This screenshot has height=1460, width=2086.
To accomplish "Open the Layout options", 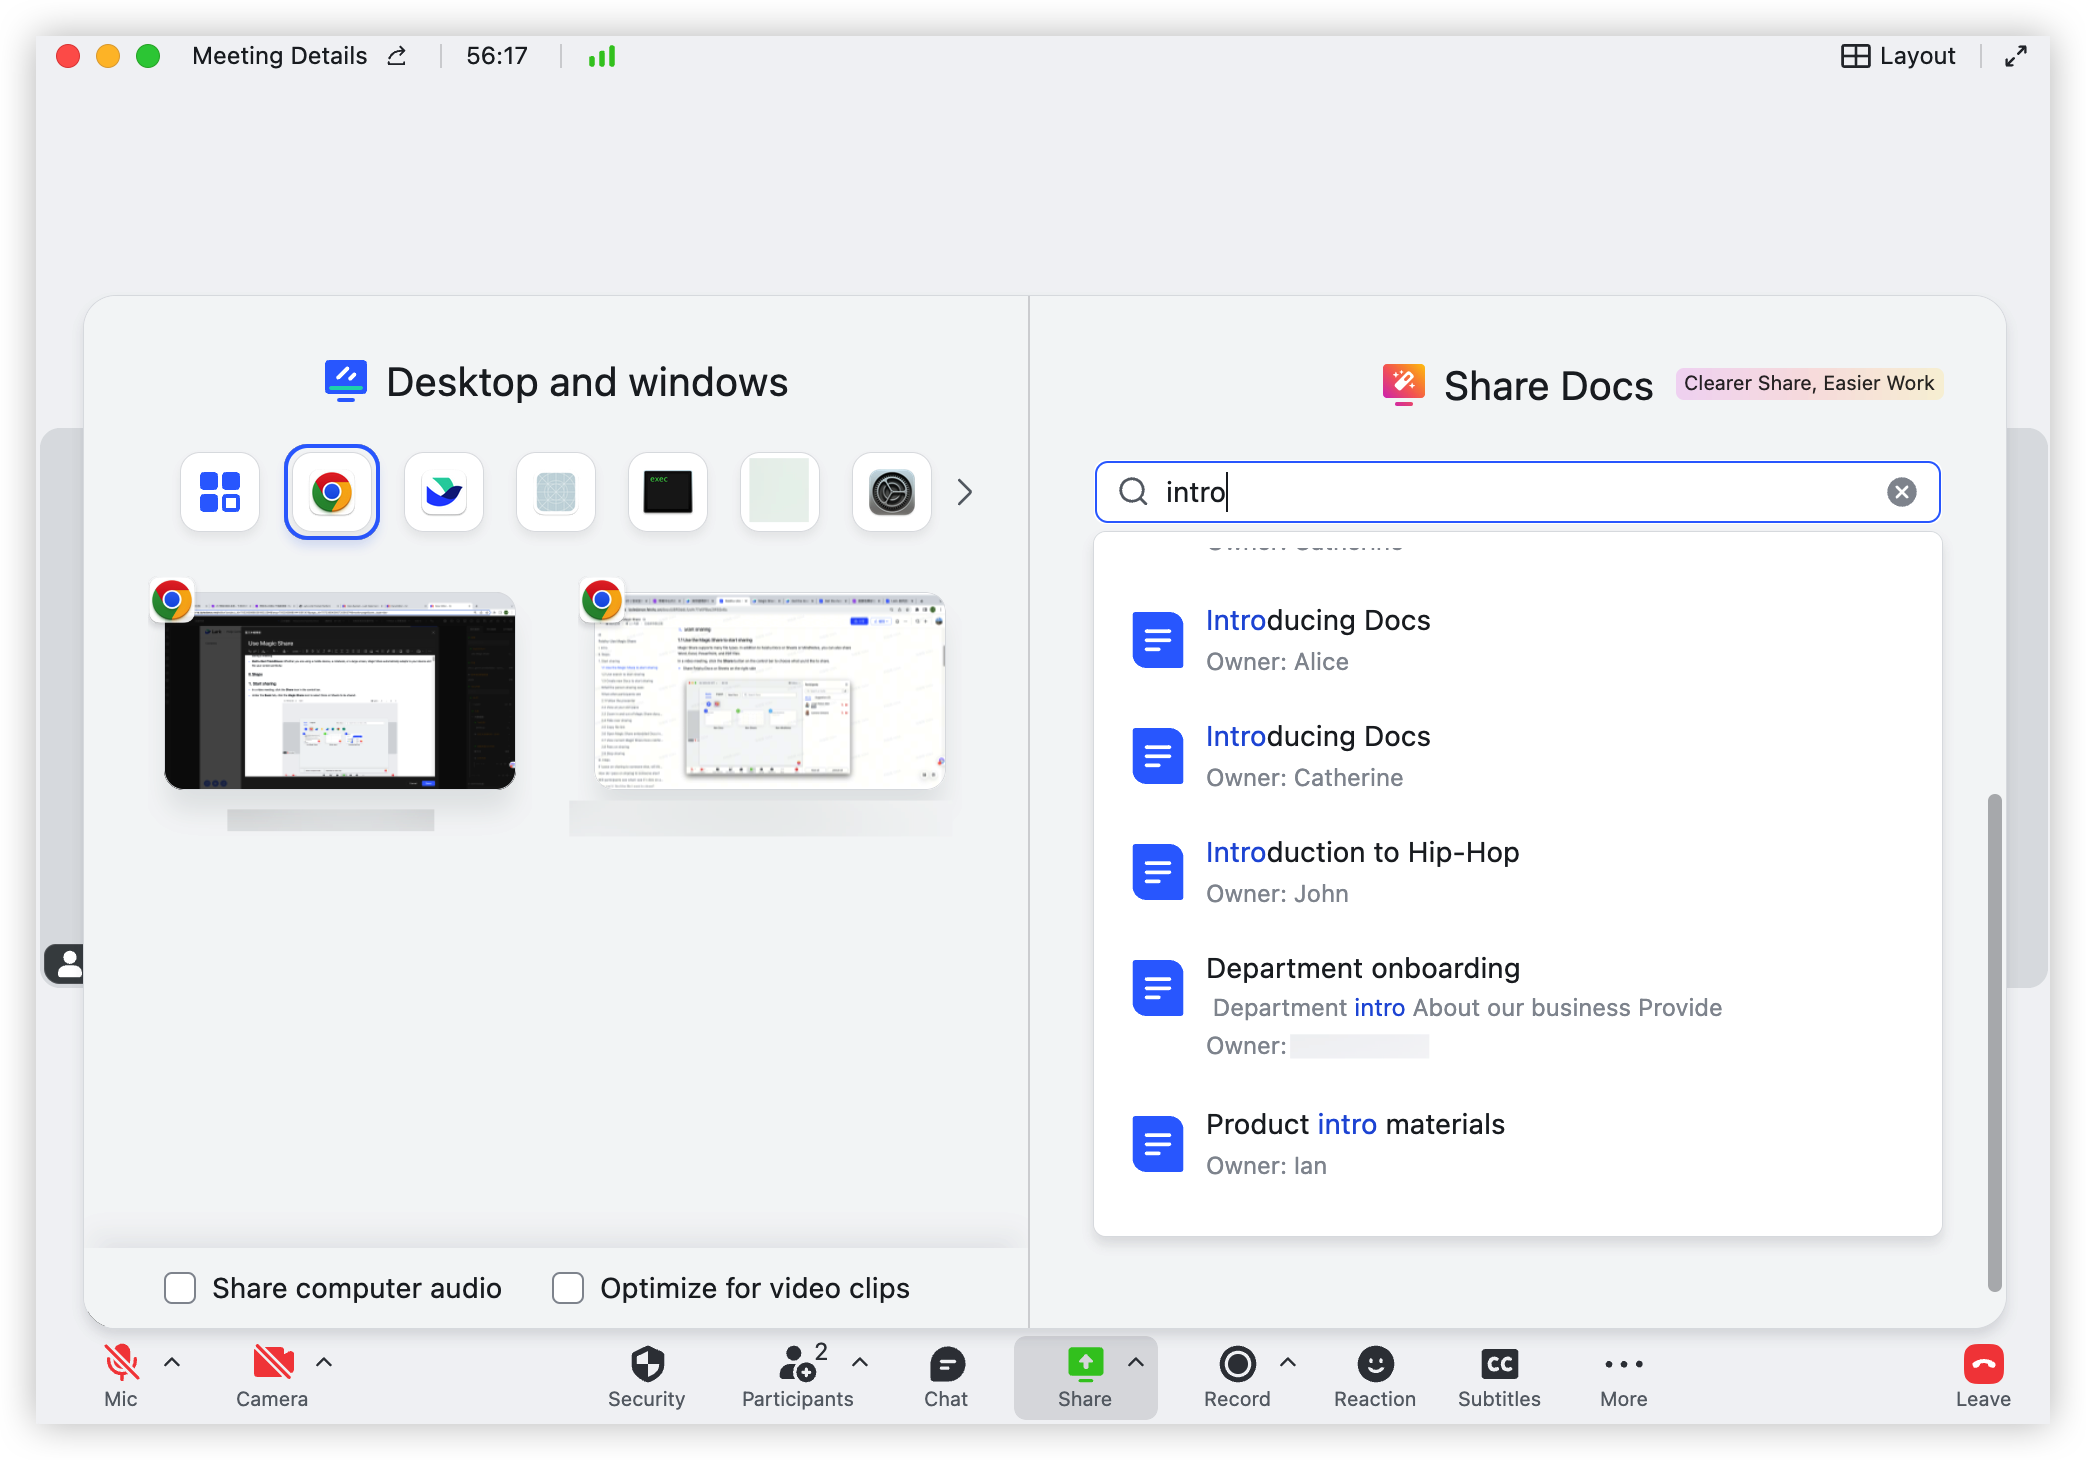I will (1898, 56).
